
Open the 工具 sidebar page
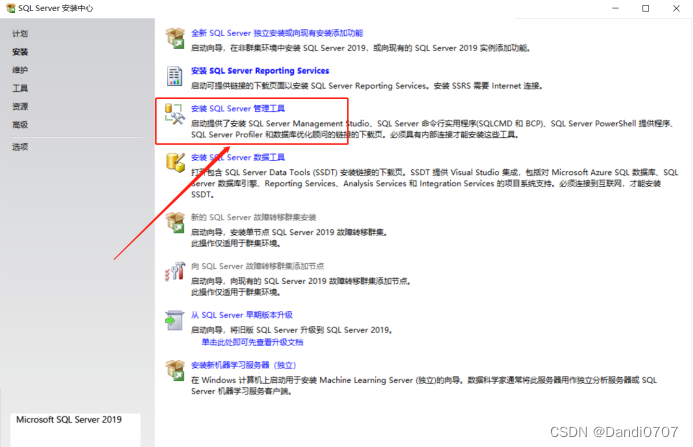coord(20,88)
